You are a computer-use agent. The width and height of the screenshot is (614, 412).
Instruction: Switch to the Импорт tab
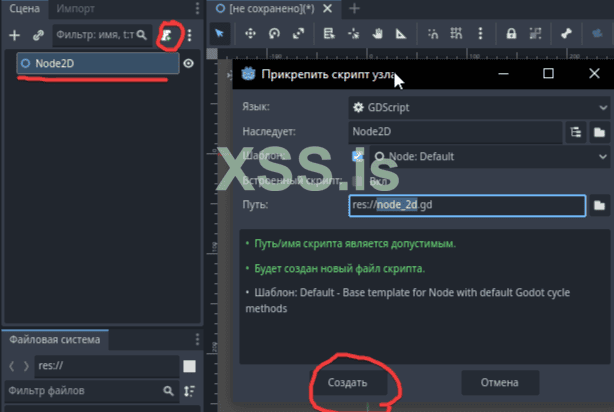[x=75, y=8]
